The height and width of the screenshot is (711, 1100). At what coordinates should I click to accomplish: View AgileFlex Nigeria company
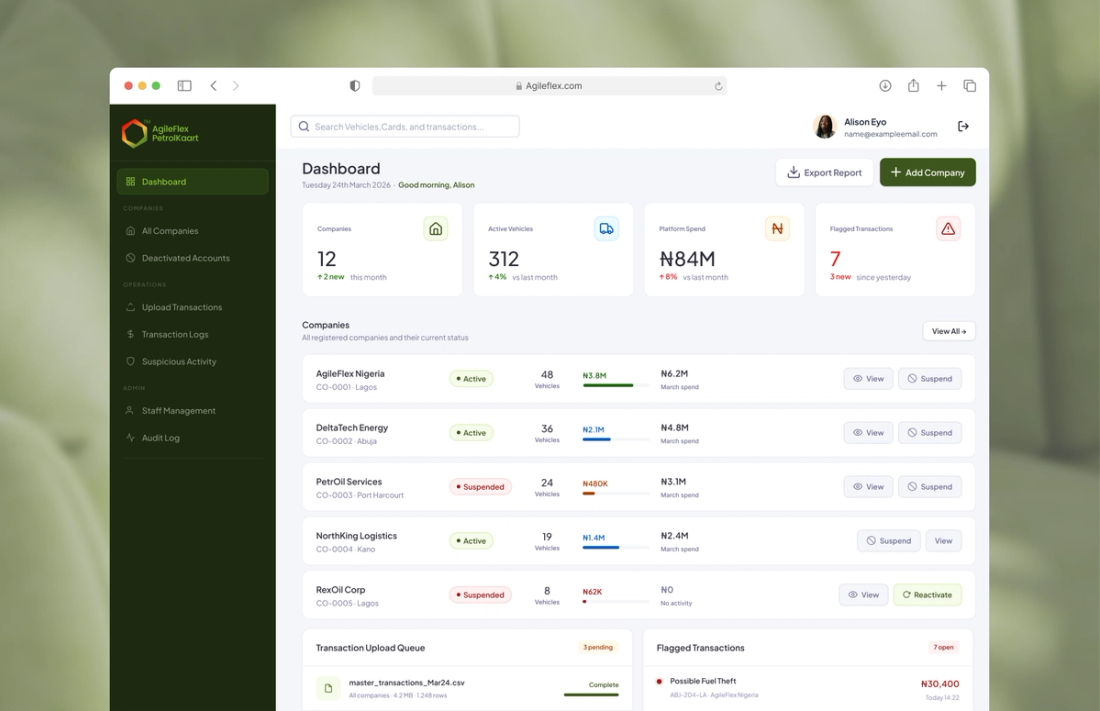tap(868, 378)
